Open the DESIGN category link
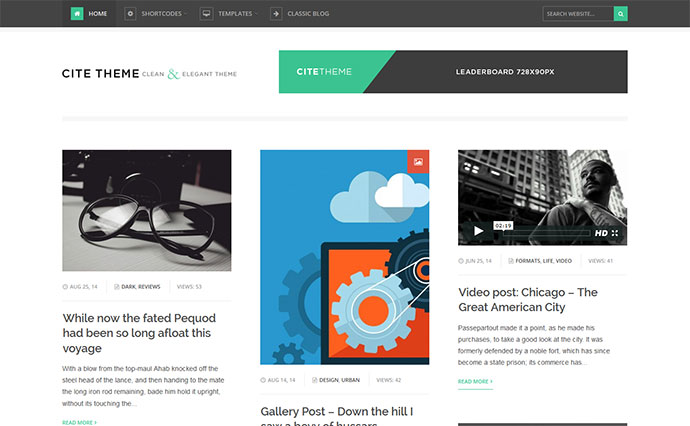Image resolution: width=690 pixels, height=426 pixels. [x=329, y=380]
